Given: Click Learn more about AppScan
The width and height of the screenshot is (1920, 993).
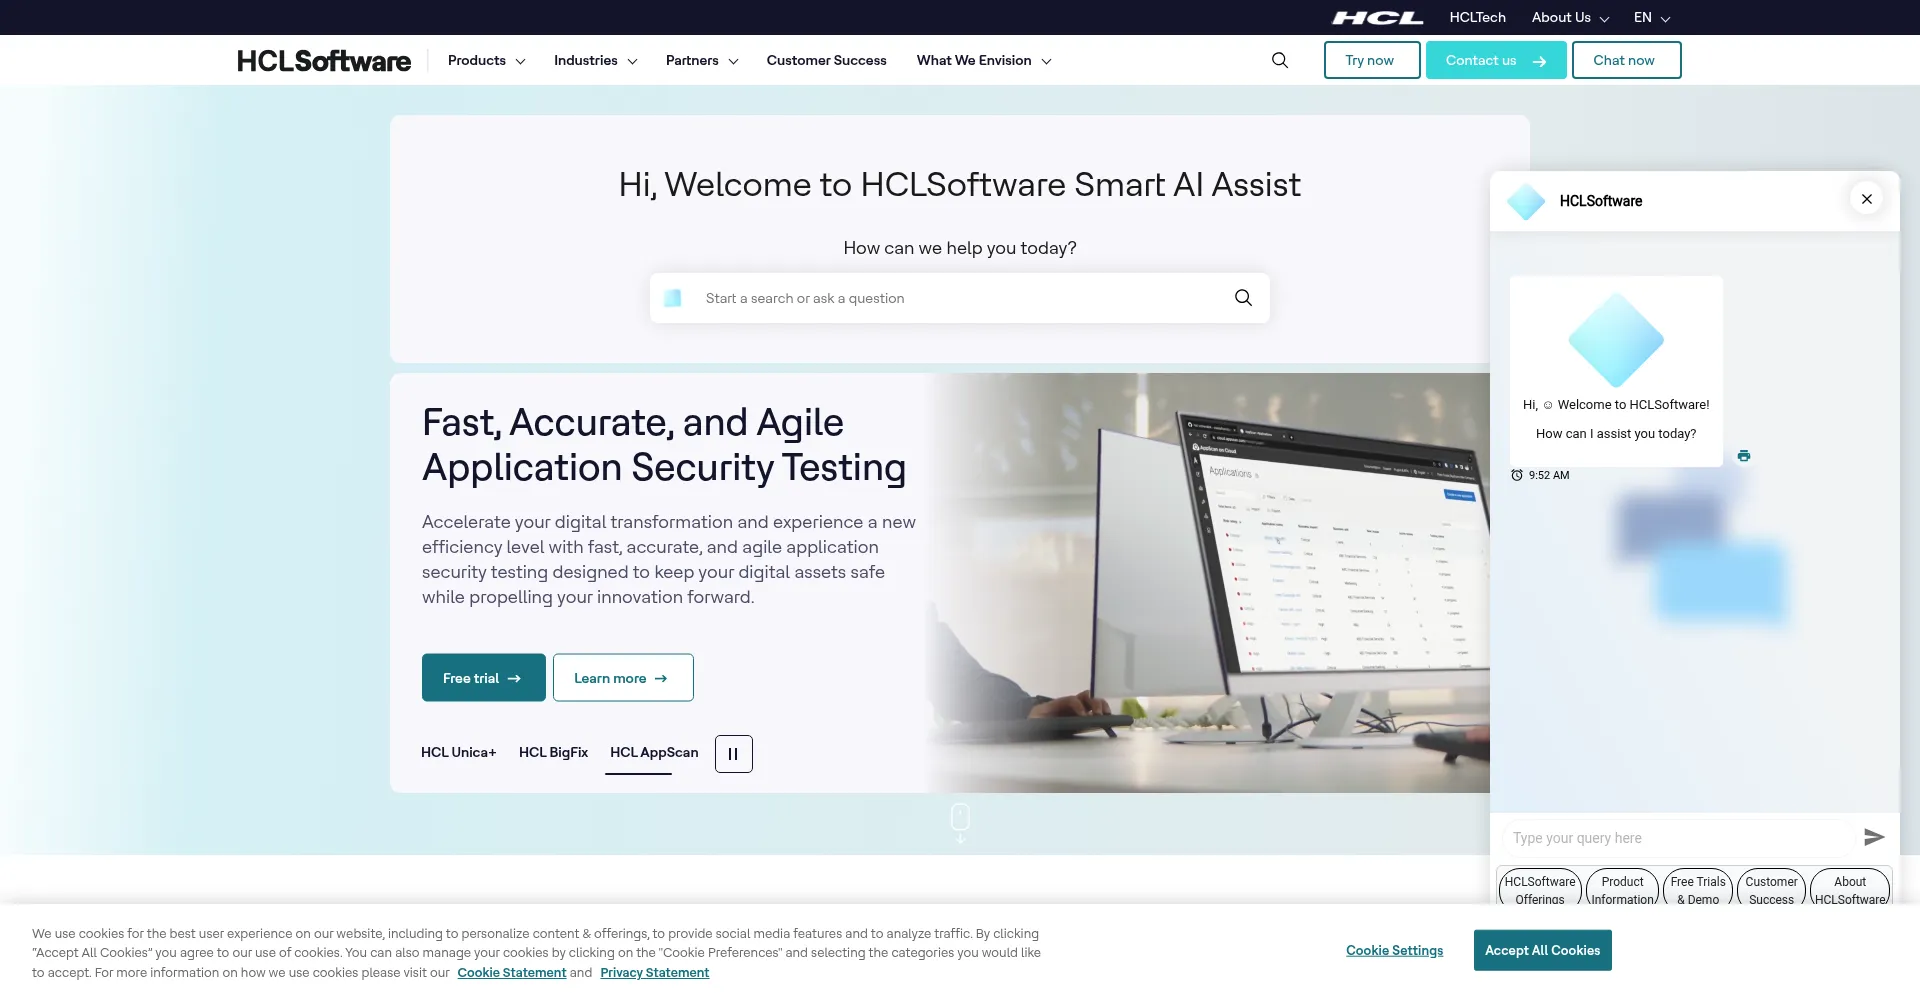Looking at the screenshot, I should pyautogui.click(x=623, y=678).
